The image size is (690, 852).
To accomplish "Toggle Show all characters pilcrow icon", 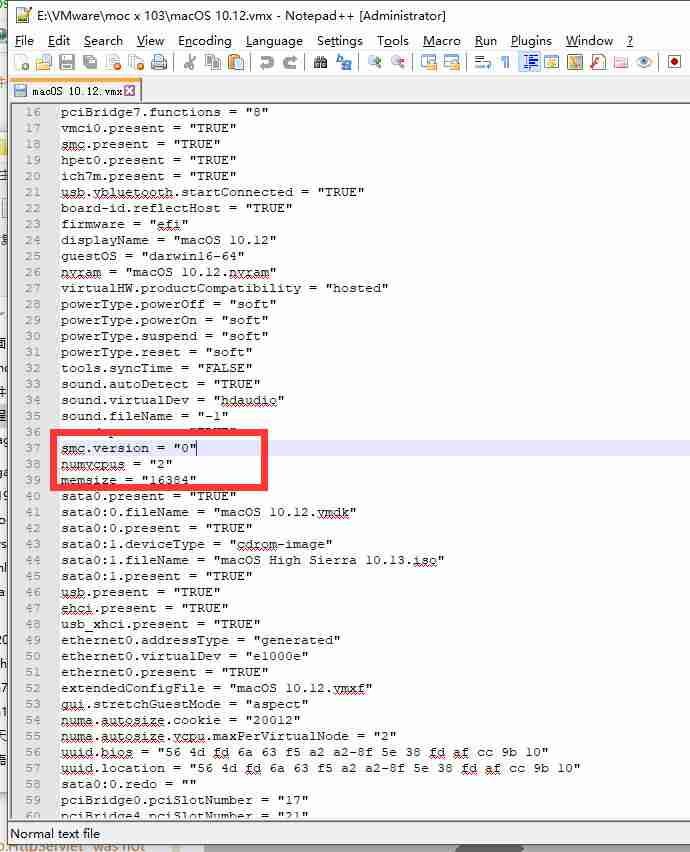I will pyautogui.click(x=505, y=62).
